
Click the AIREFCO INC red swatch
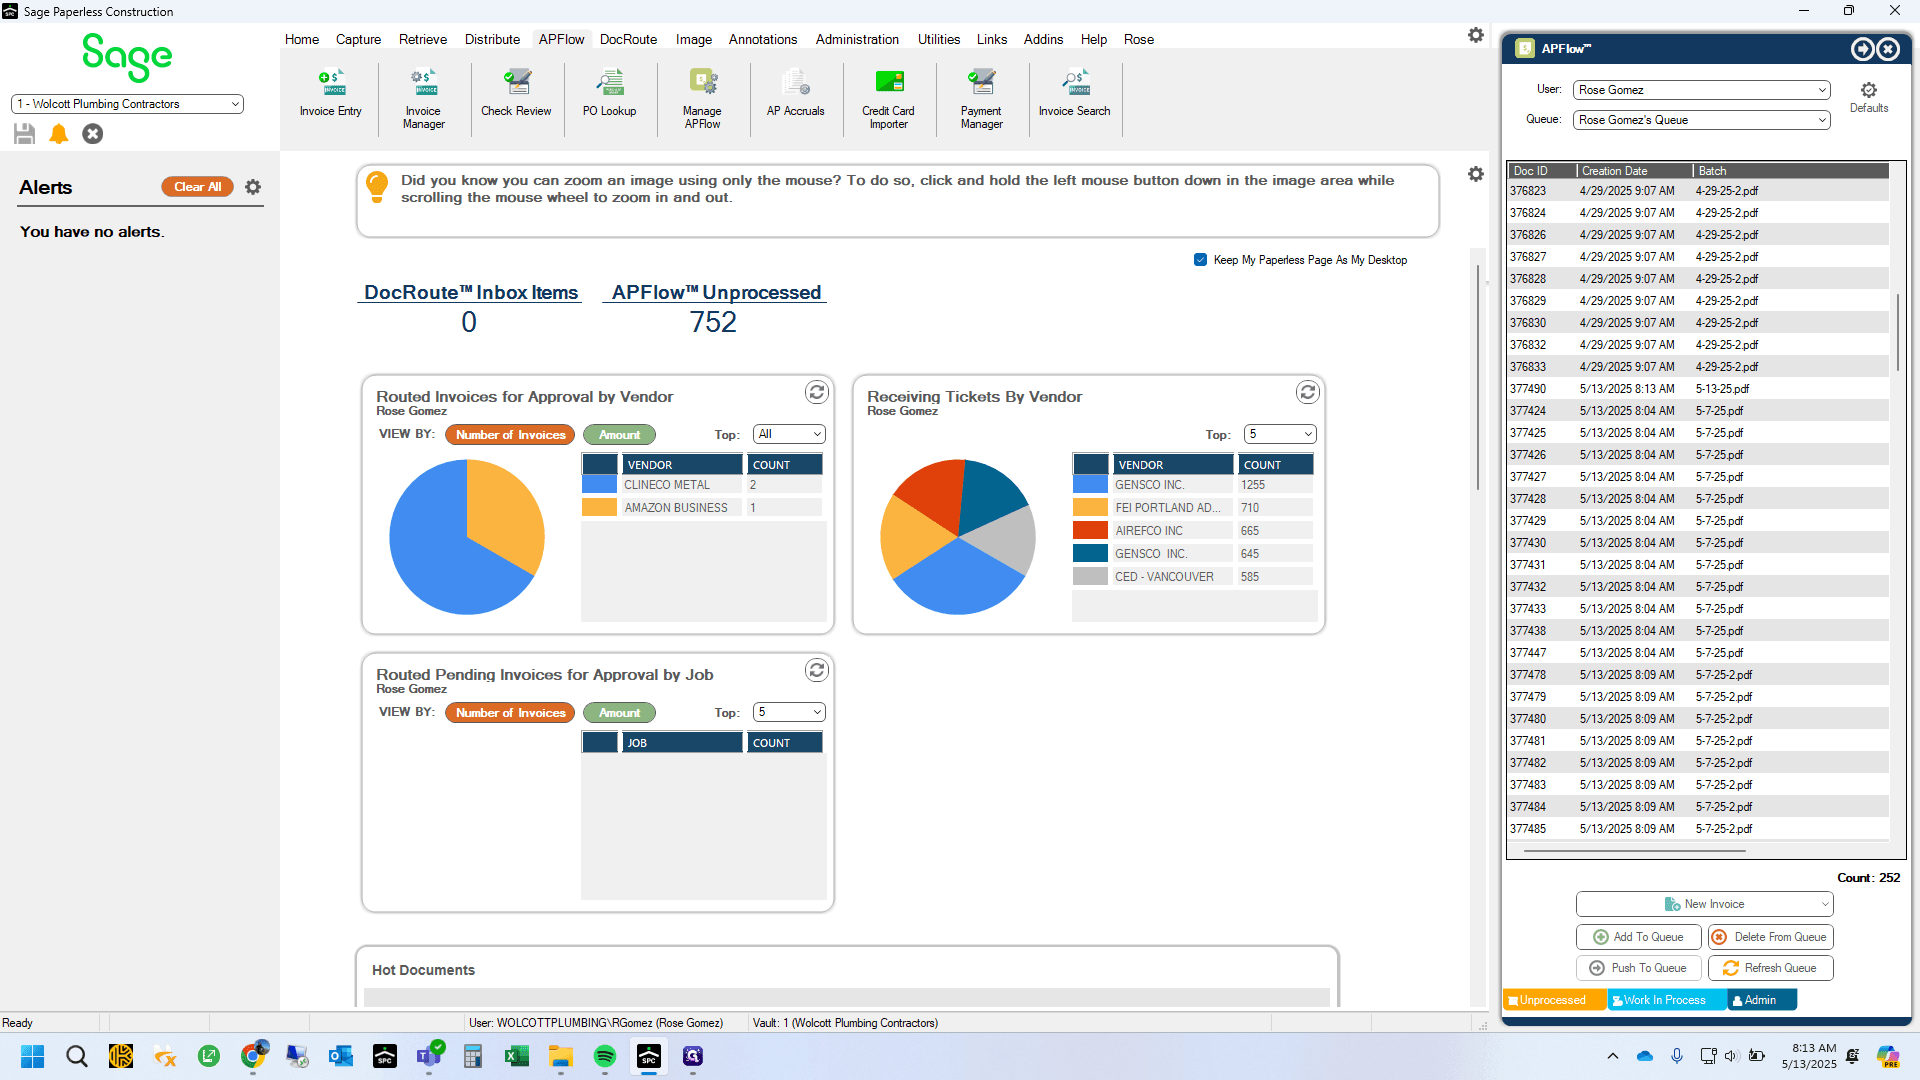click(x=1090, y=531)
